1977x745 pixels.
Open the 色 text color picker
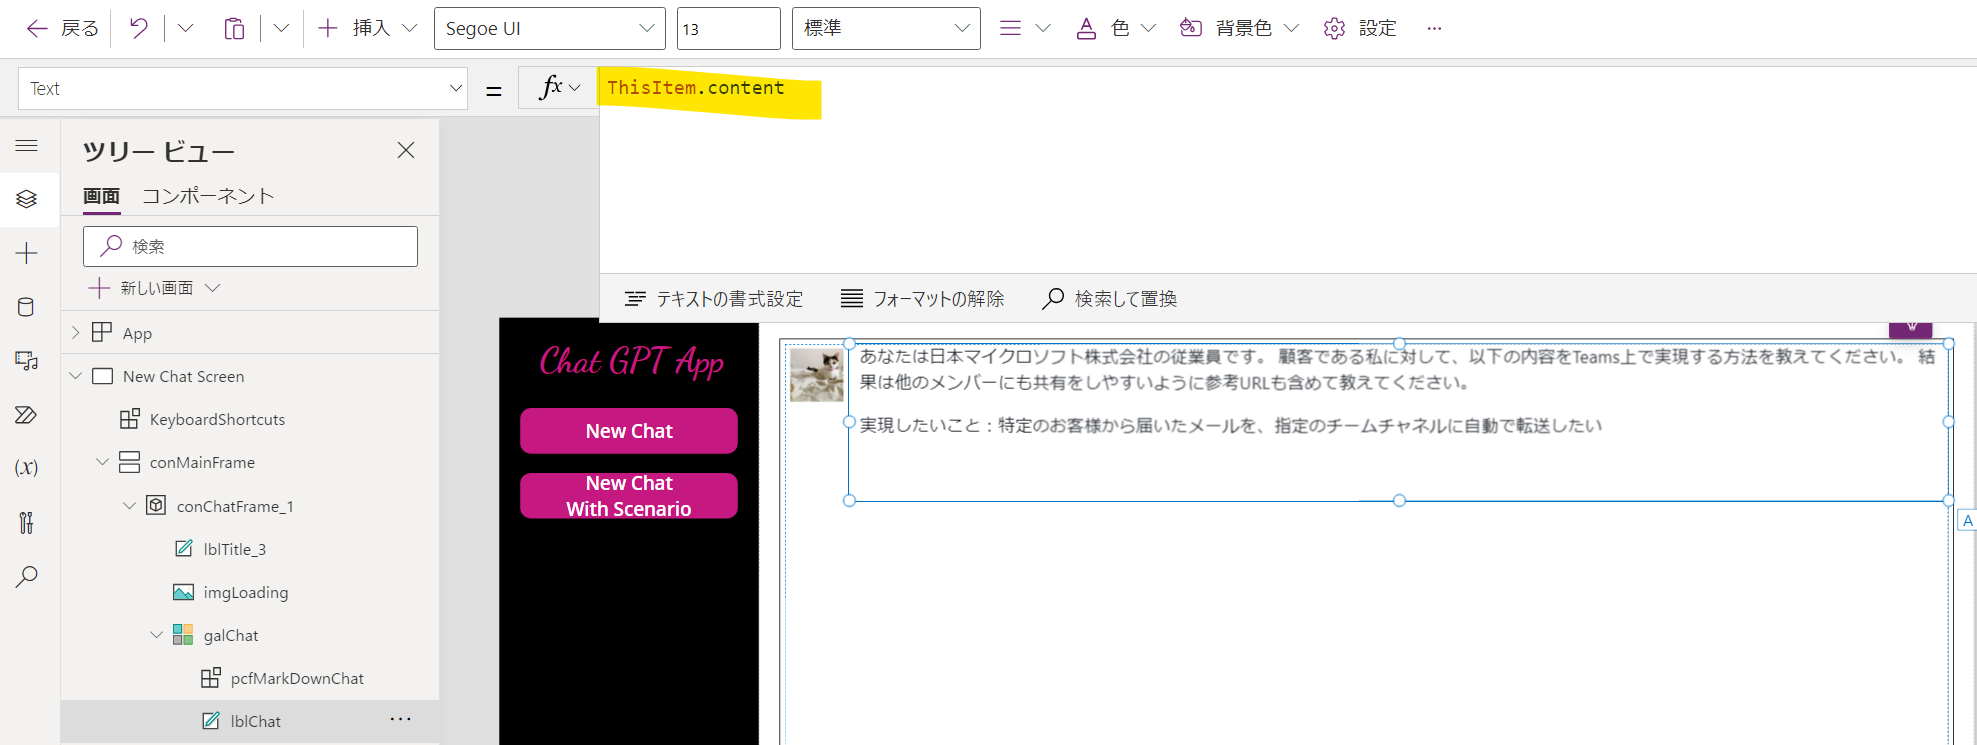pyautogui.click(x=1115, y=28)
